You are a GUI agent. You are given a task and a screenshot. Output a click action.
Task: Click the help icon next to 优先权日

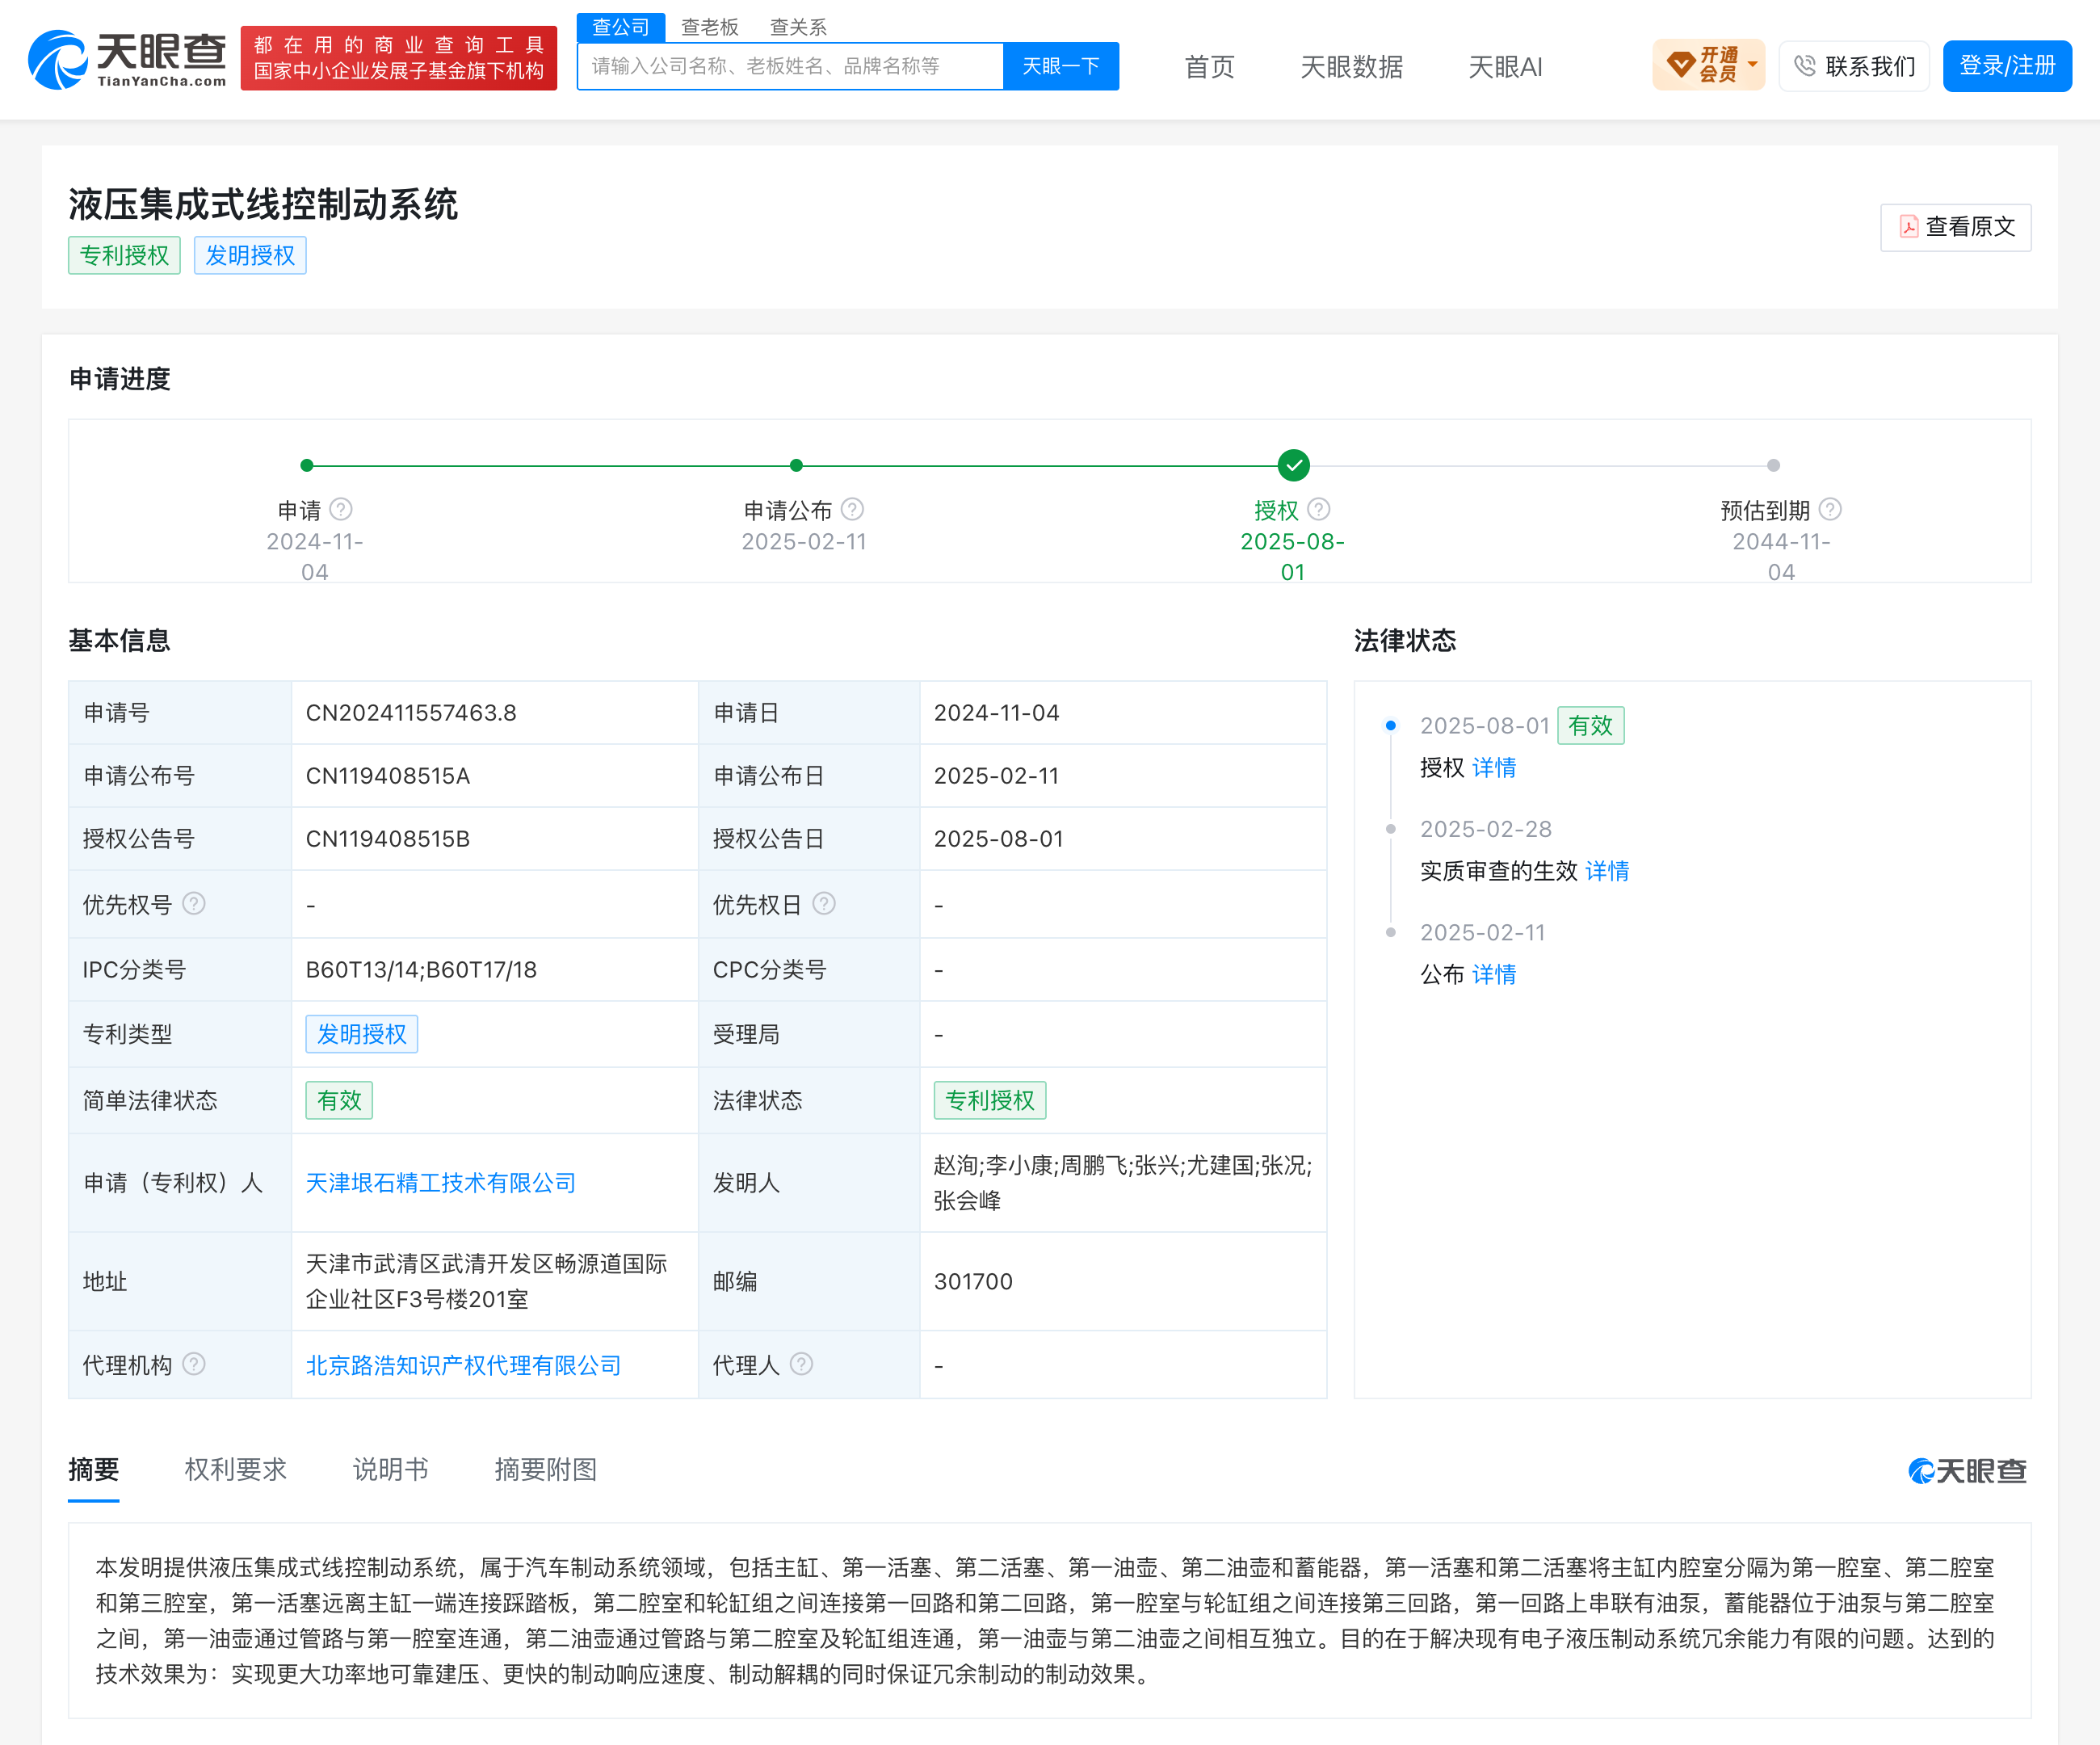[824, 903]
